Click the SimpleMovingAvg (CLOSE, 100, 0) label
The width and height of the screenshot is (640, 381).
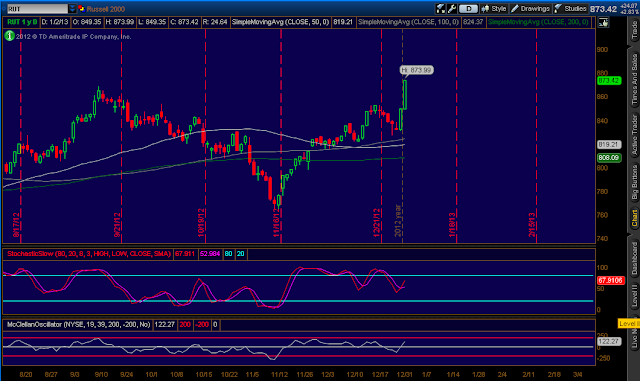click(x=409, y=22)
